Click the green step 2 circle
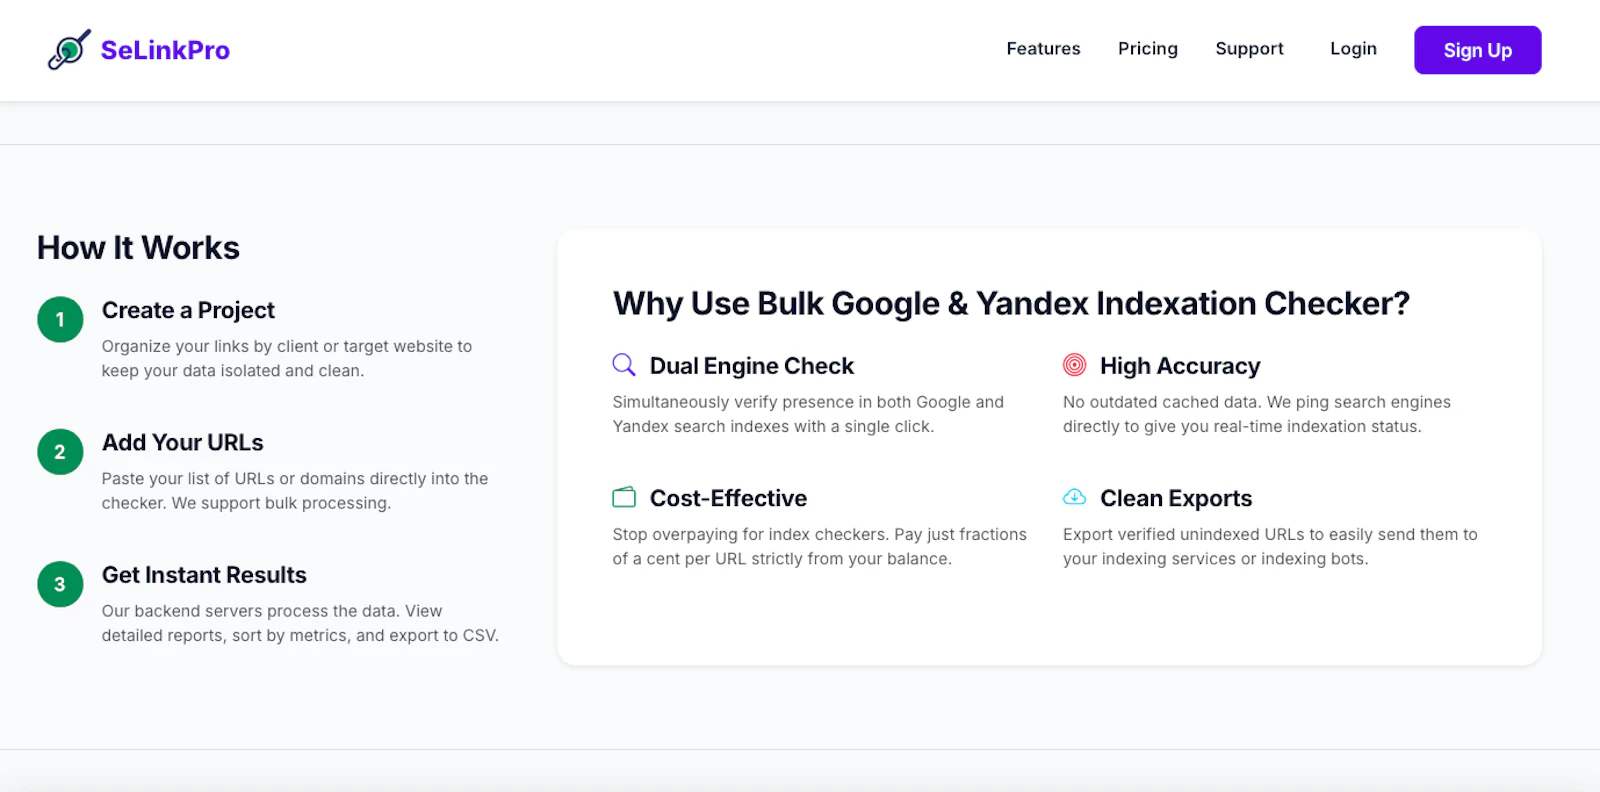1600x792 pixels. 60,452
